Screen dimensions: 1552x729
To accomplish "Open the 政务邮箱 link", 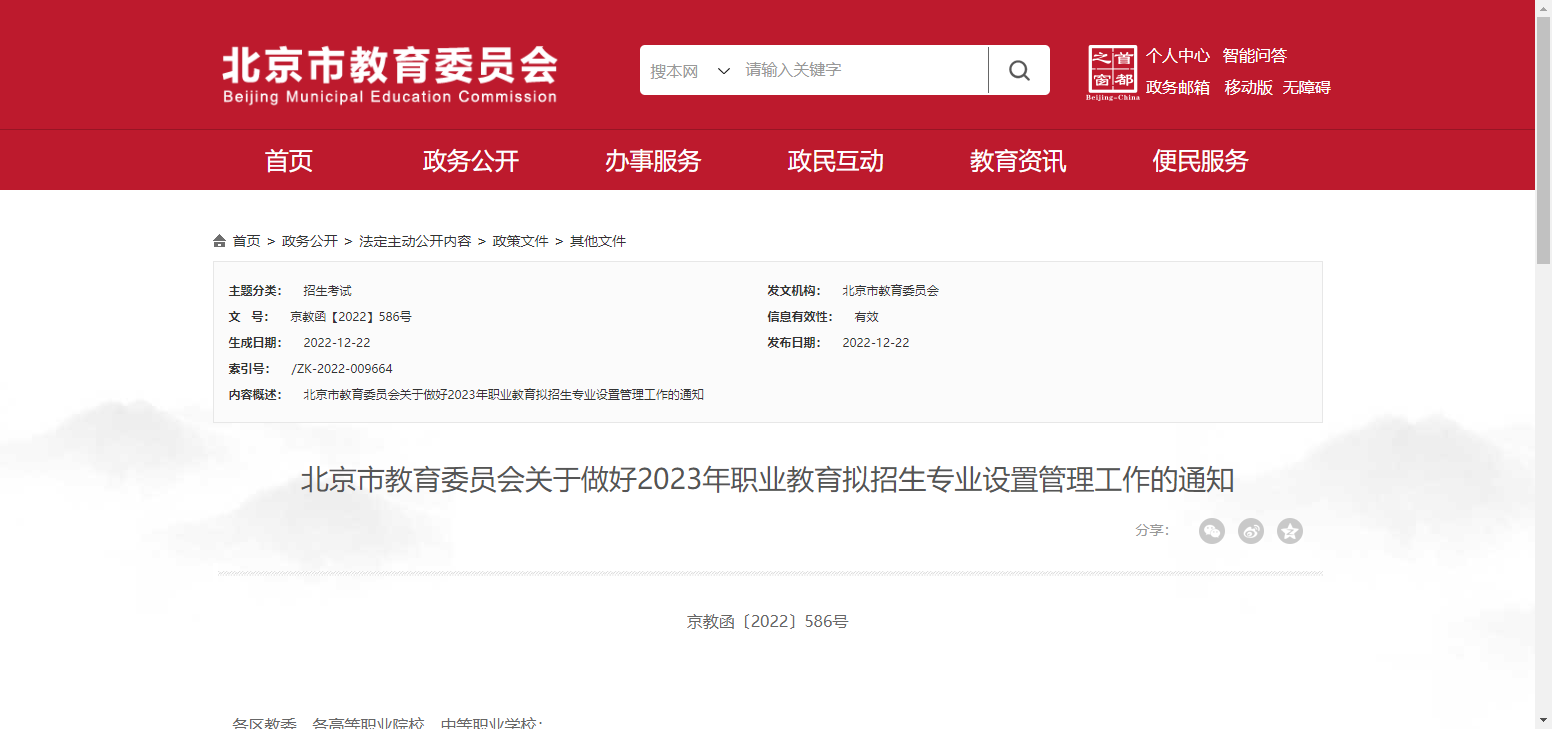I will click(x=1177, y=88).
